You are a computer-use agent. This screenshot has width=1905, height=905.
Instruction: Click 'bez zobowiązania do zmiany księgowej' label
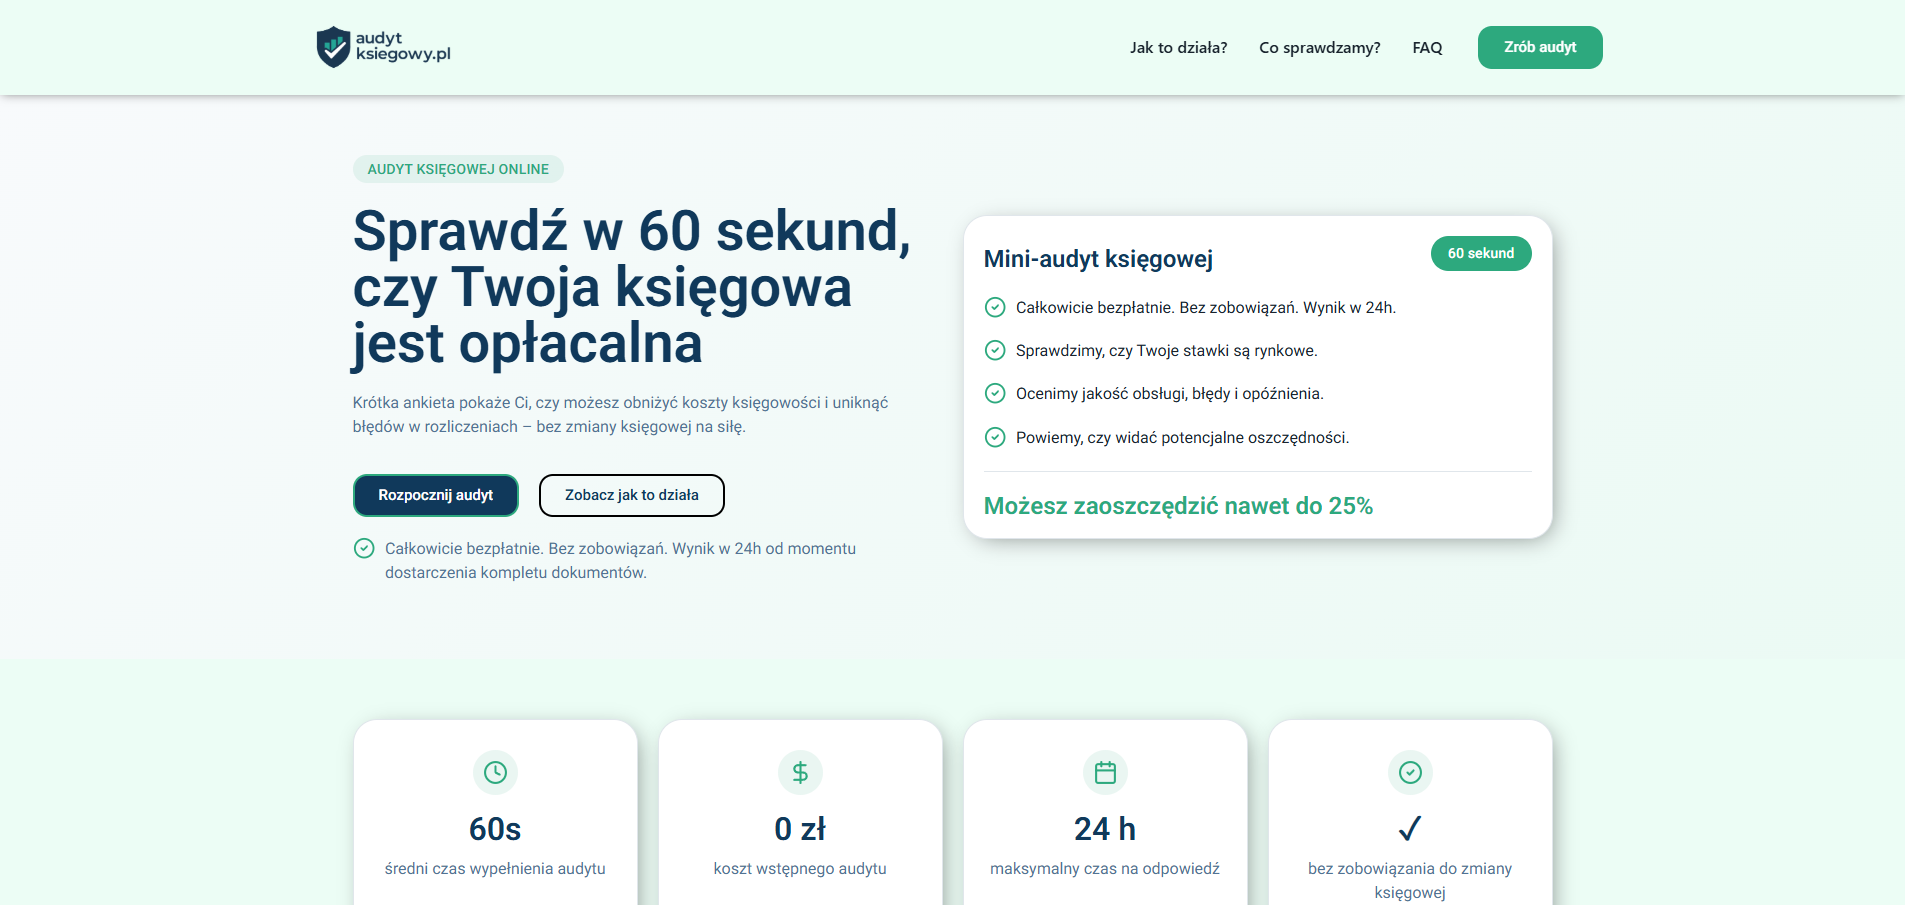point(1410,881)
